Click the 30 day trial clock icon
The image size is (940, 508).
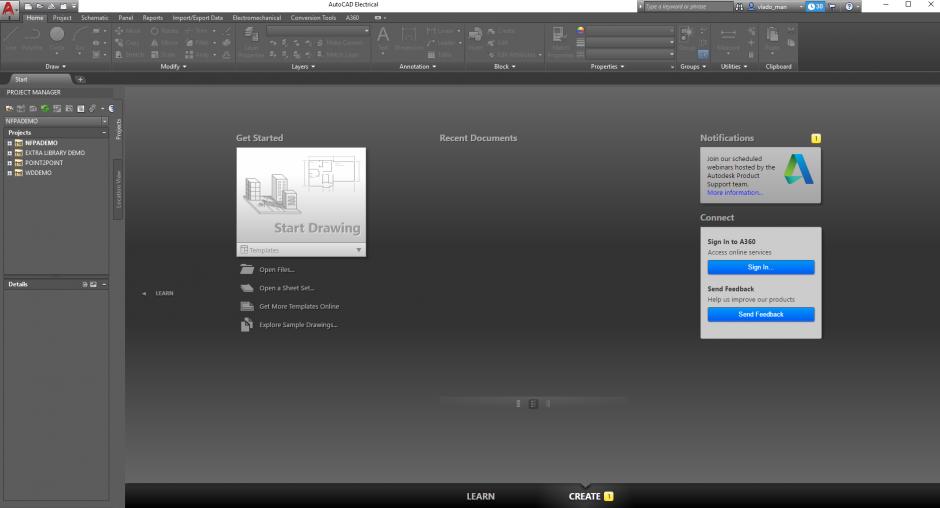pyautogui.click(x=815, y=7)
